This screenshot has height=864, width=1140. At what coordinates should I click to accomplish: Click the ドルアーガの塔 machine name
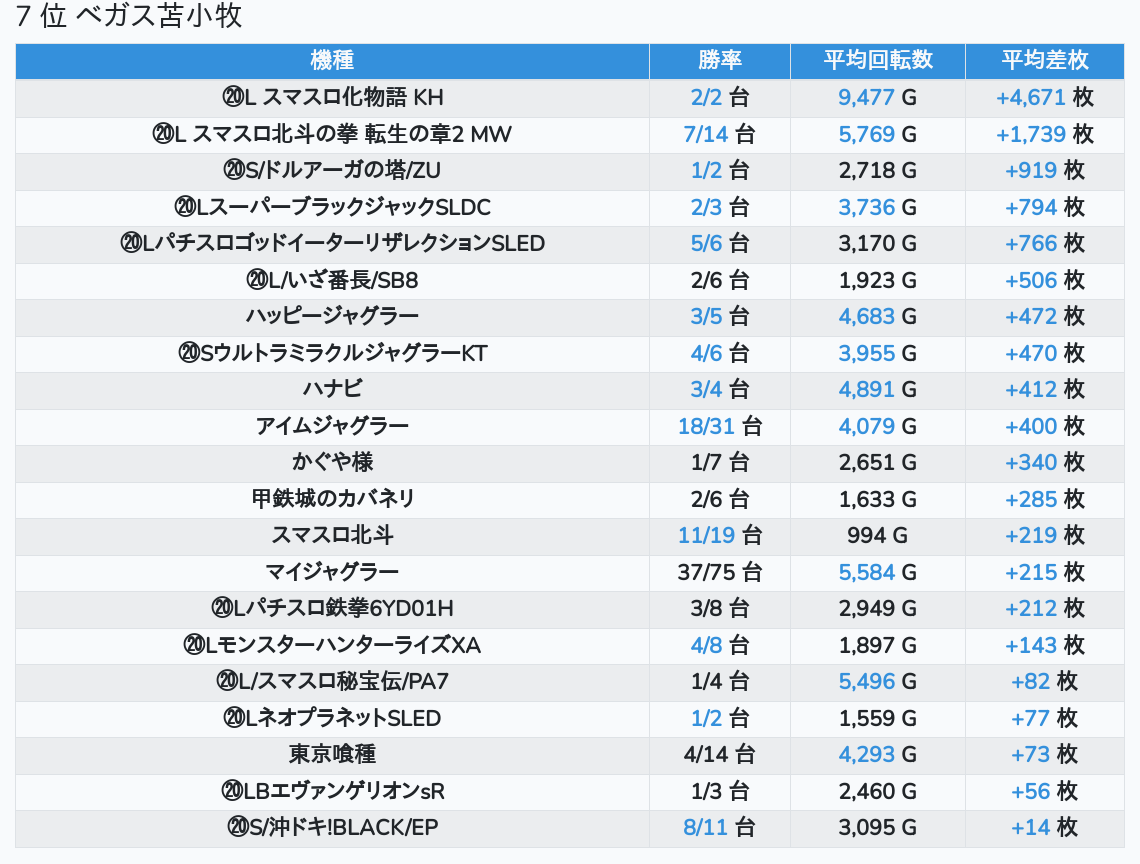(x=332, y=170)
